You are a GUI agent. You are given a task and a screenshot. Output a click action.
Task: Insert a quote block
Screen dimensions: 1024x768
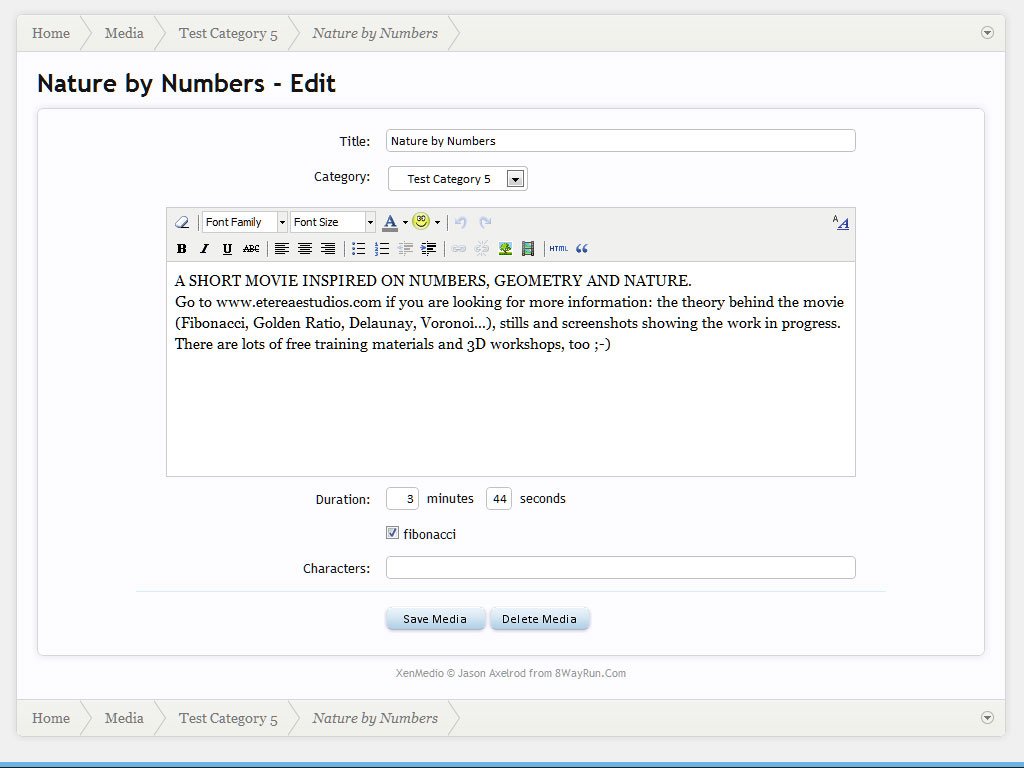(582, 249)
